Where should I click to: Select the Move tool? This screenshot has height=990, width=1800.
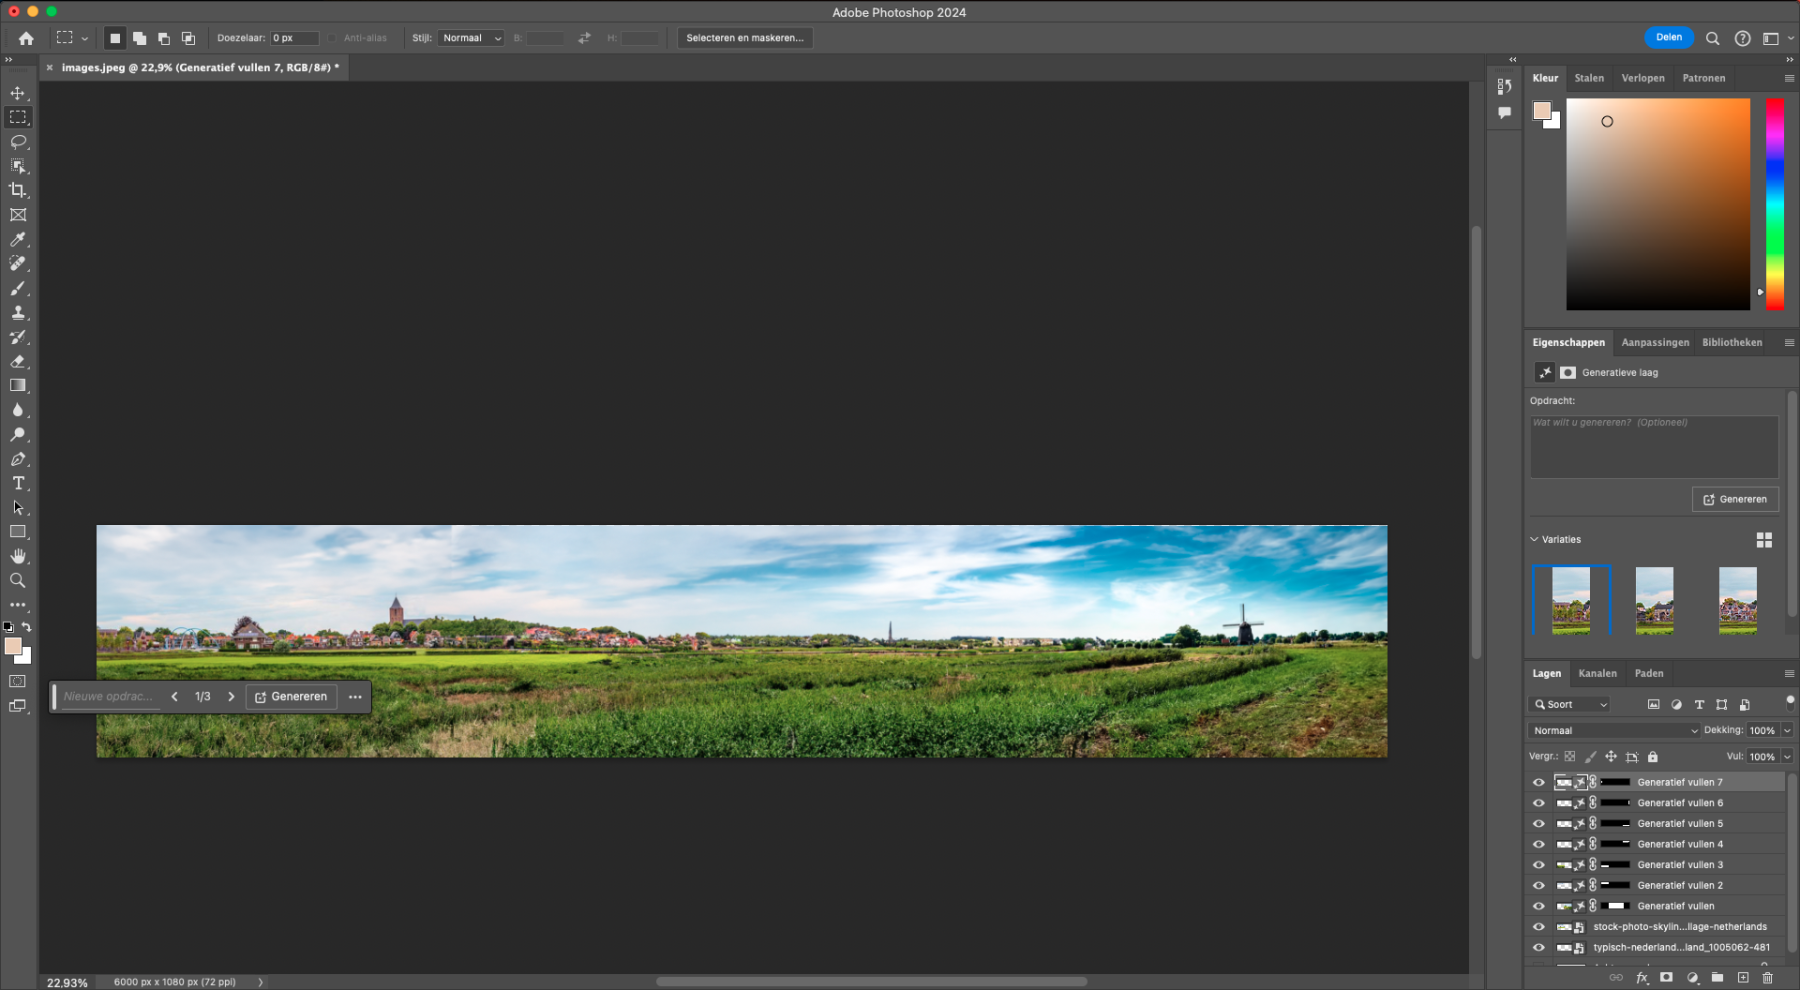(x=18, y=93)
